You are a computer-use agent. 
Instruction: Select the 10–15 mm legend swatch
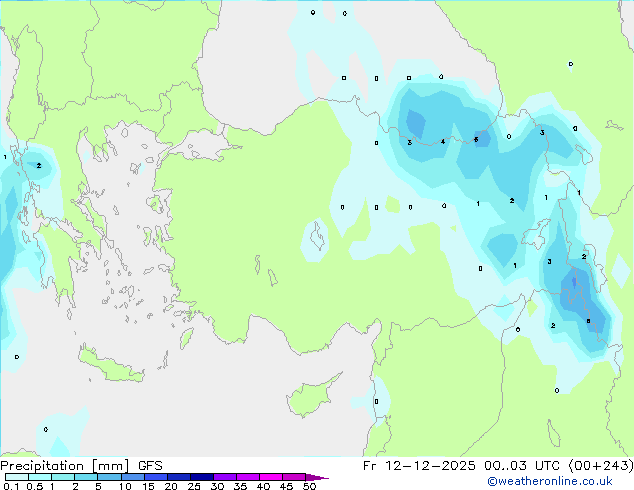[x=132, y=477]
